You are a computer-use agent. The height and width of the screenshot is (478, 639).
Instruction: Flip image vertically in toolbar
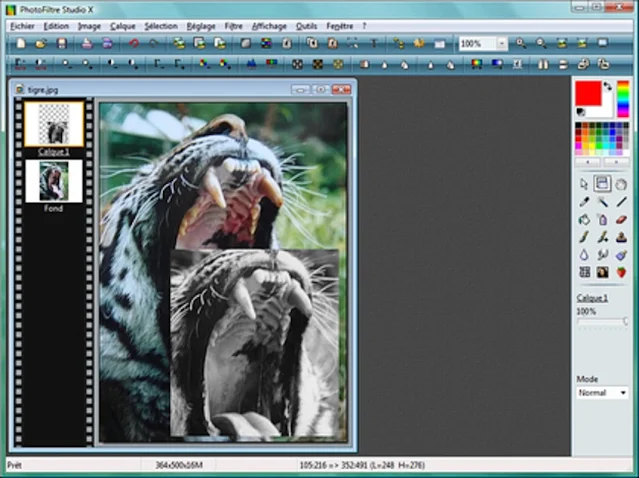click(x=563, y=64)
